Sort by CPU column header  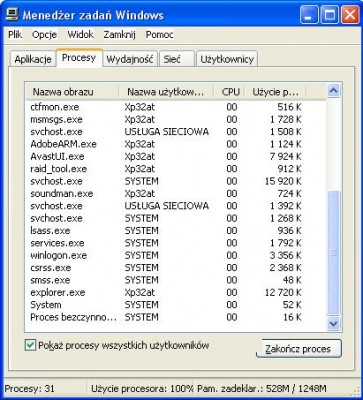click(229, 92)
